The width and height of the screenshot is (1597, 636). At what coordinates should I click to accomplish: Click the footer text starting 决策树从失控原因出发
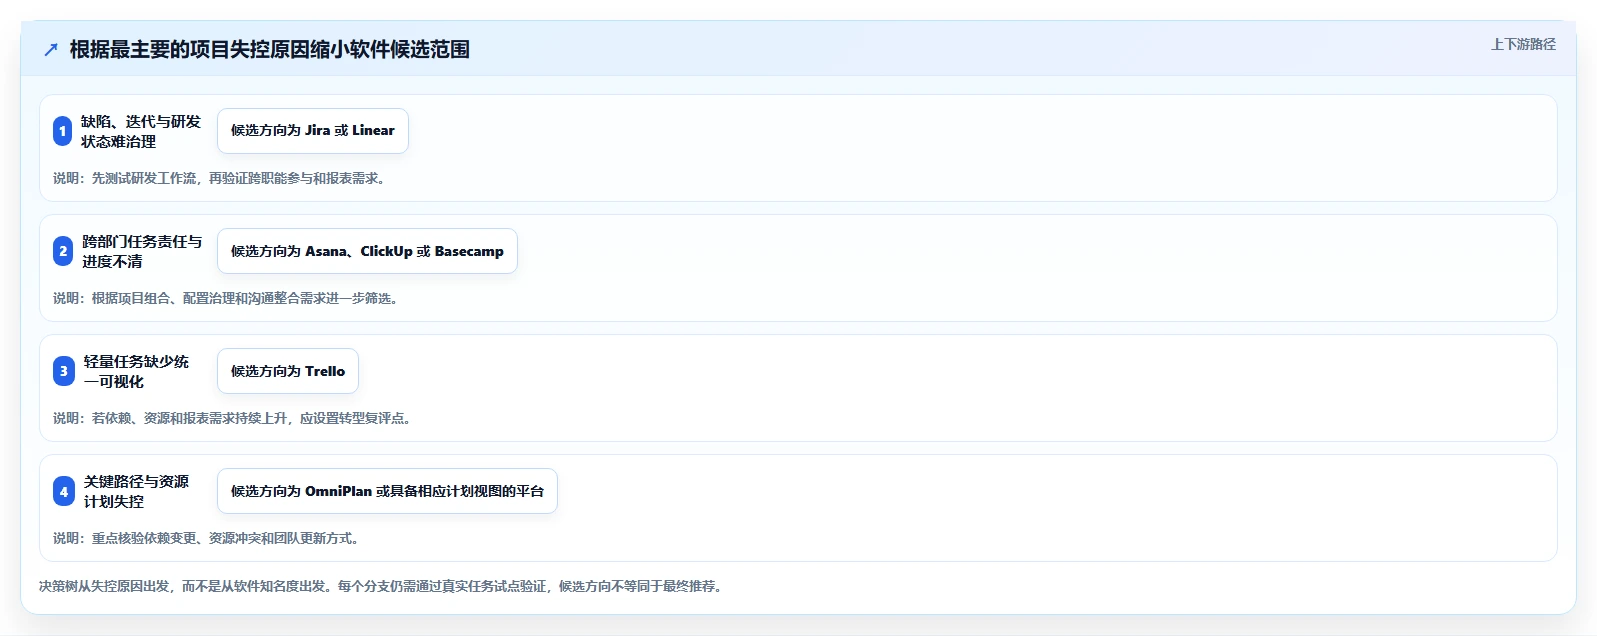(x=383, y=586)
